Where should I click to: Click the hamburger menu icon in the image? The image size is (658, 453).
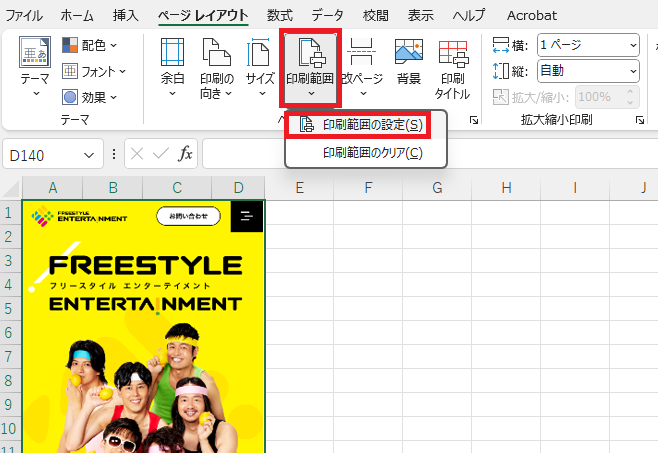(x=247, y=216)
